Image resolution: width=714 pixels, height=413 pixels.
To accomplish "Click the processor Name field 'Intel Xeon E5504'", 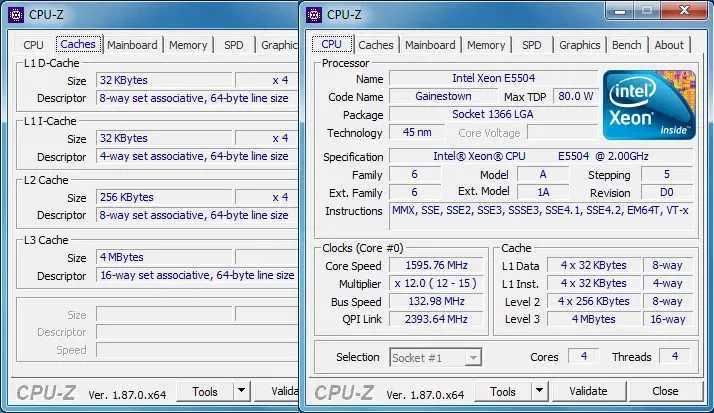I will click(493, 78).
